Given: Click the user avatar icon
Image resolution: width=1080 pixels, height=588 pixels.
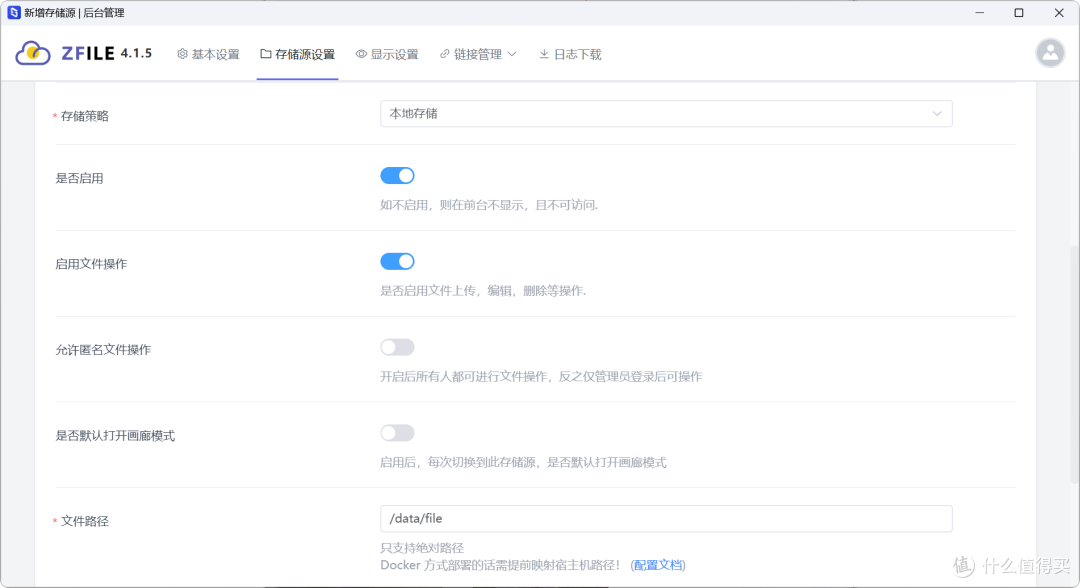Looking at the screenshot, I should (1050, 53).
